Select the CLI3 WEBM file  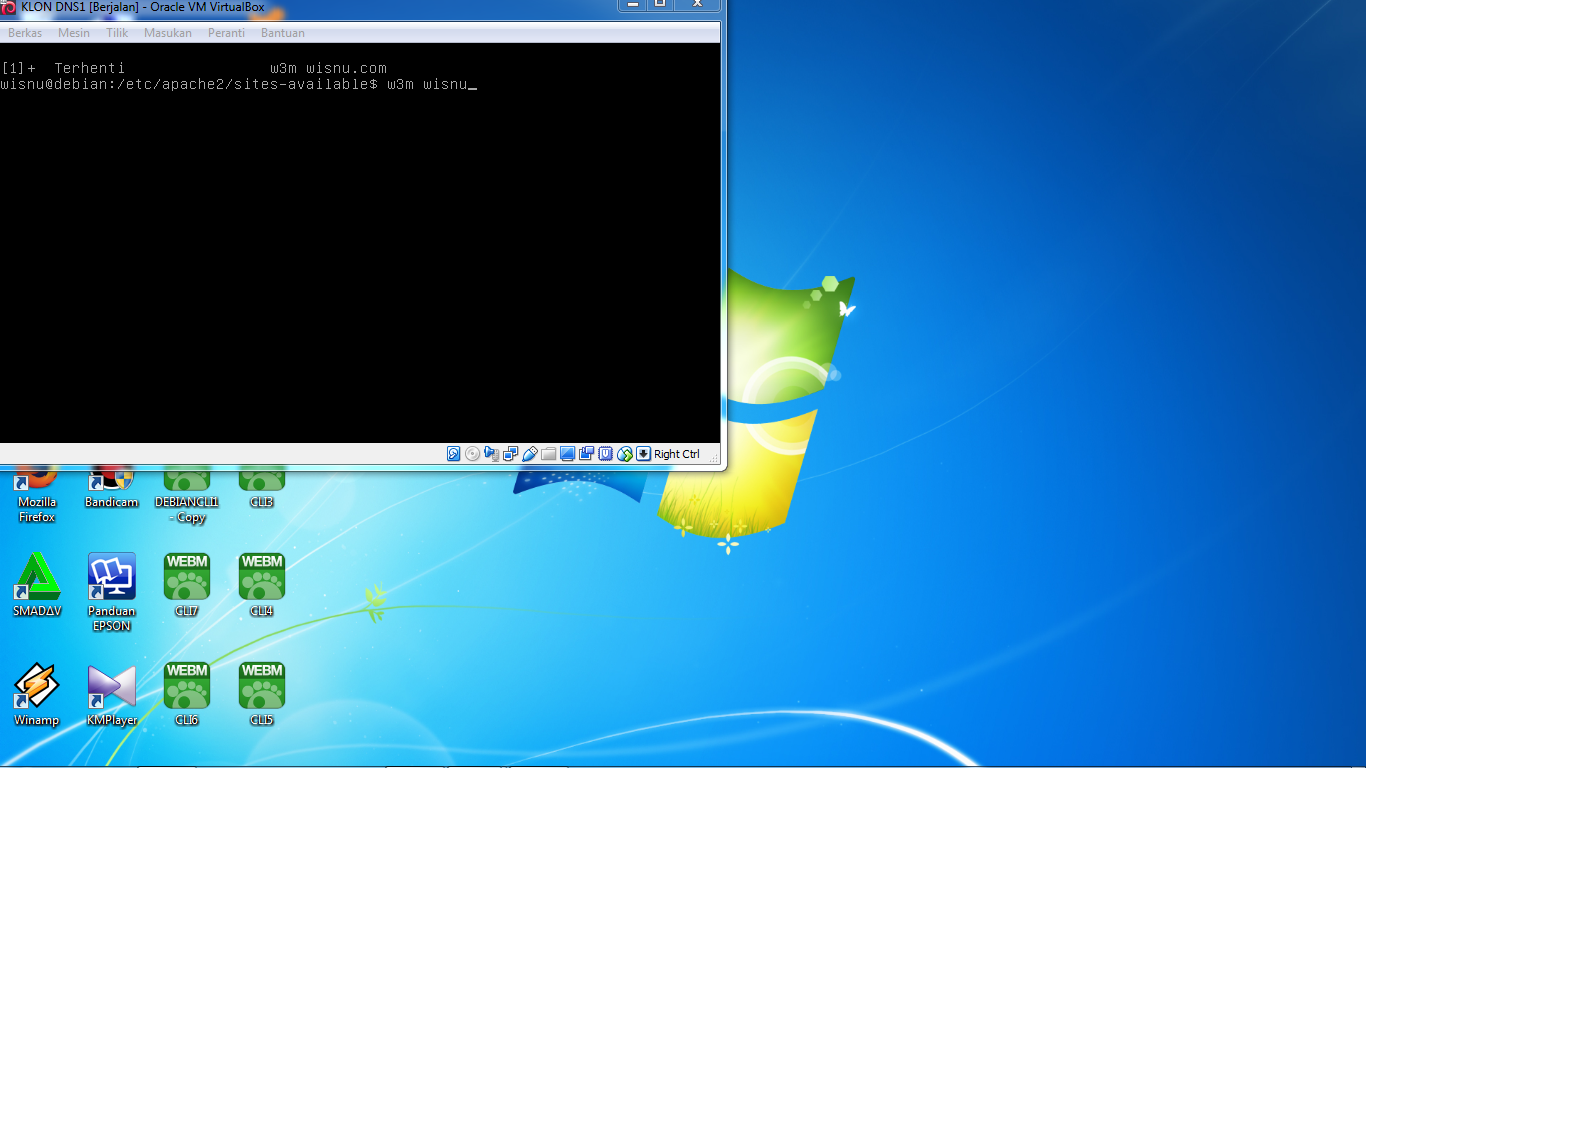coord(262,489)
